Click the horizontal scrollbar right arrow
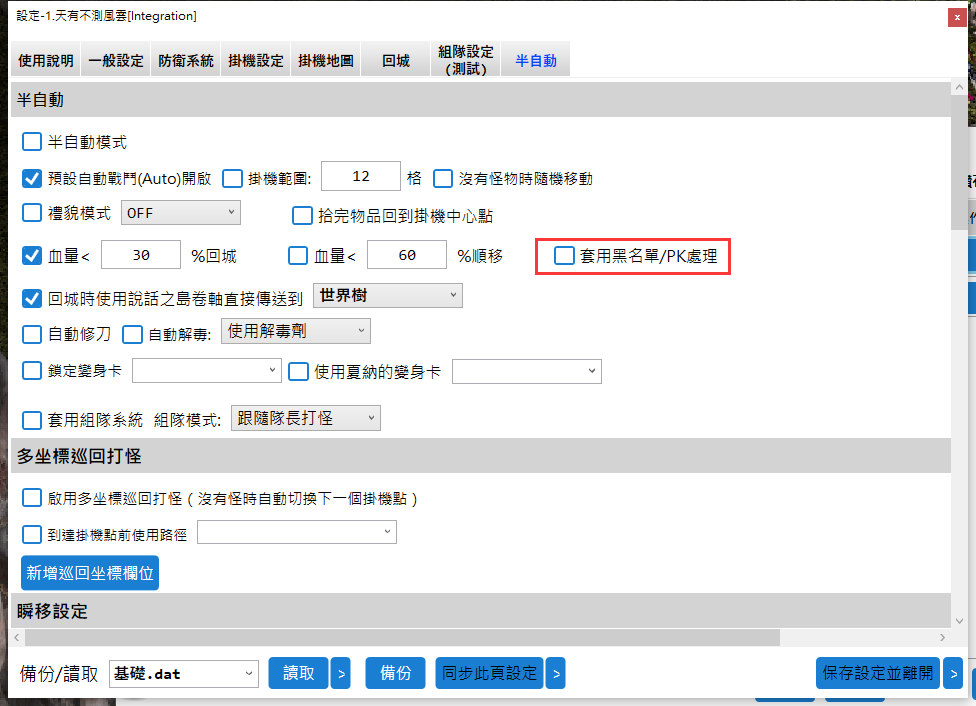Image resolution: width=976 pixels, height=706 pixels. (x=942, y=638)
